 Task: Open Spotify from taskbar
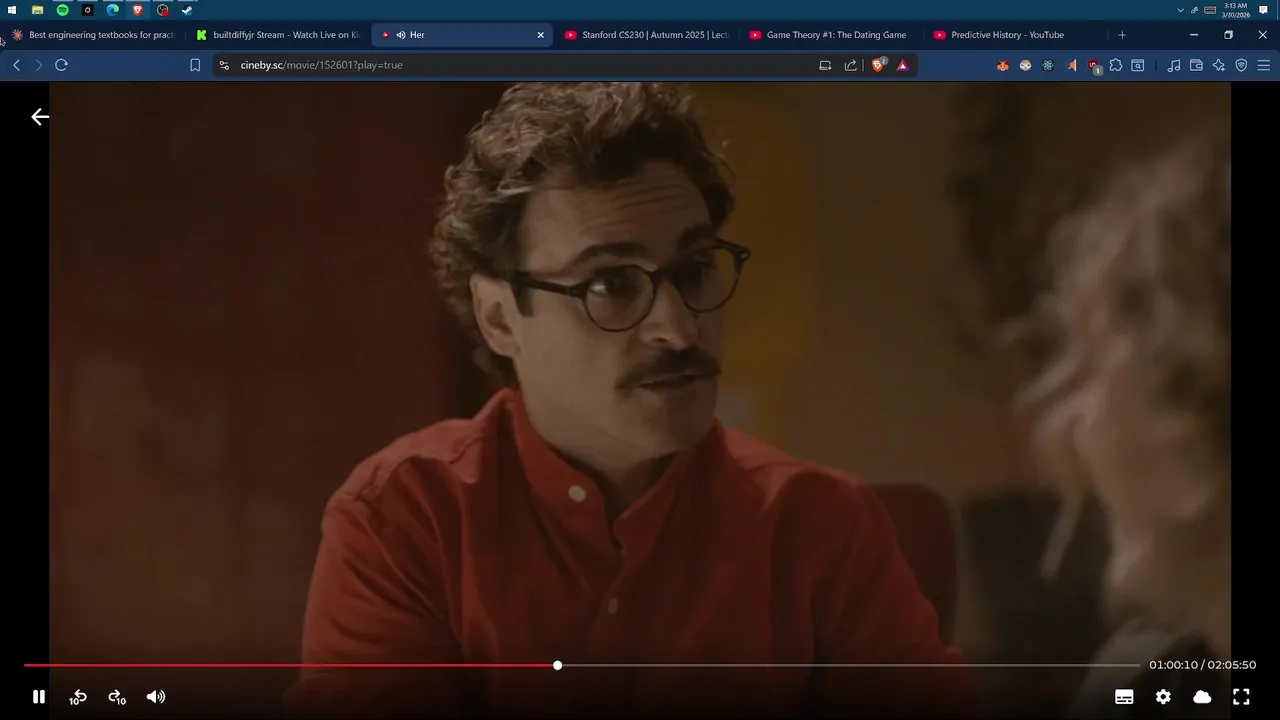(62, 10)
